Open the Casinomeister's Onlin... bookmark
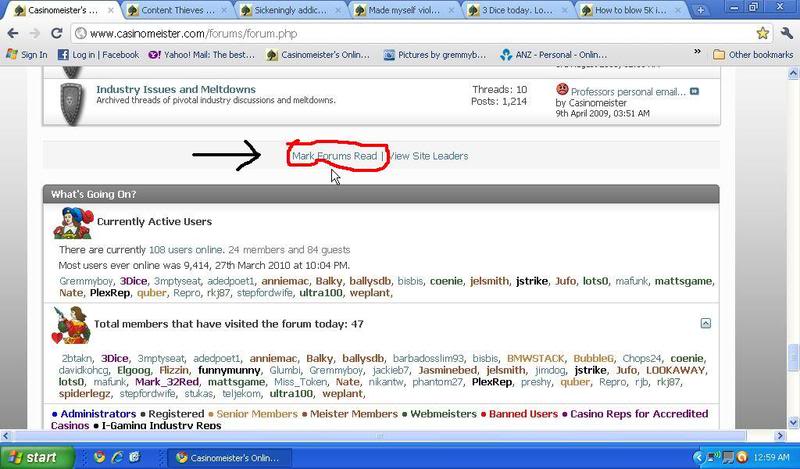Viewport: 800px width, 469px height. pos(318,55)
